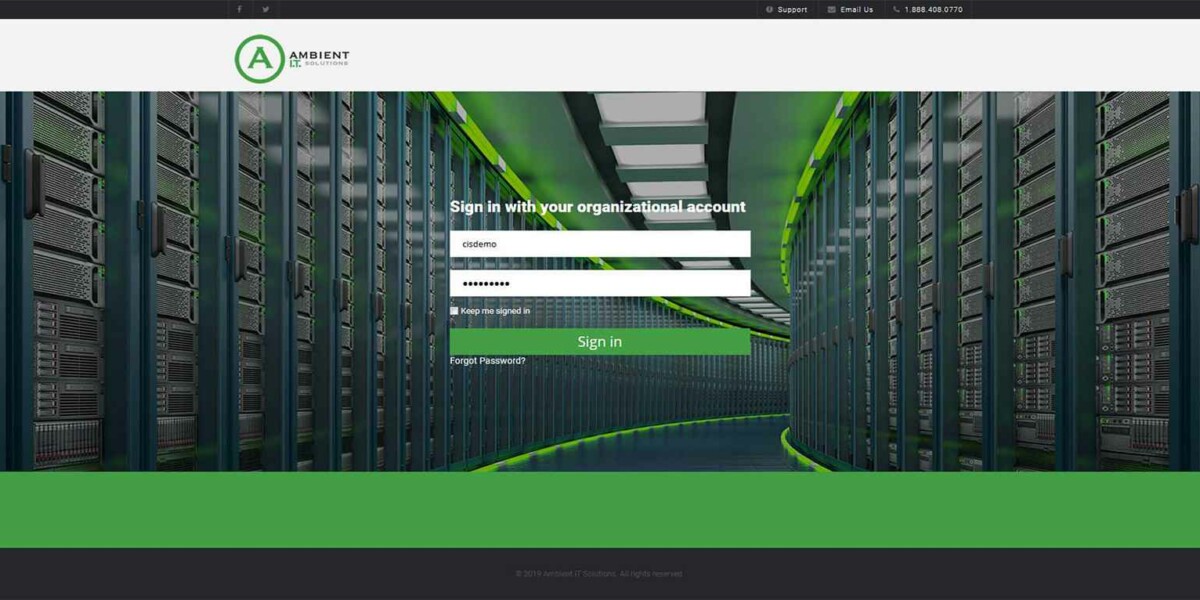Click the Sign in with organizational account heading
The height and width of the screenshot is (600, 1200).
pos(599,206)
